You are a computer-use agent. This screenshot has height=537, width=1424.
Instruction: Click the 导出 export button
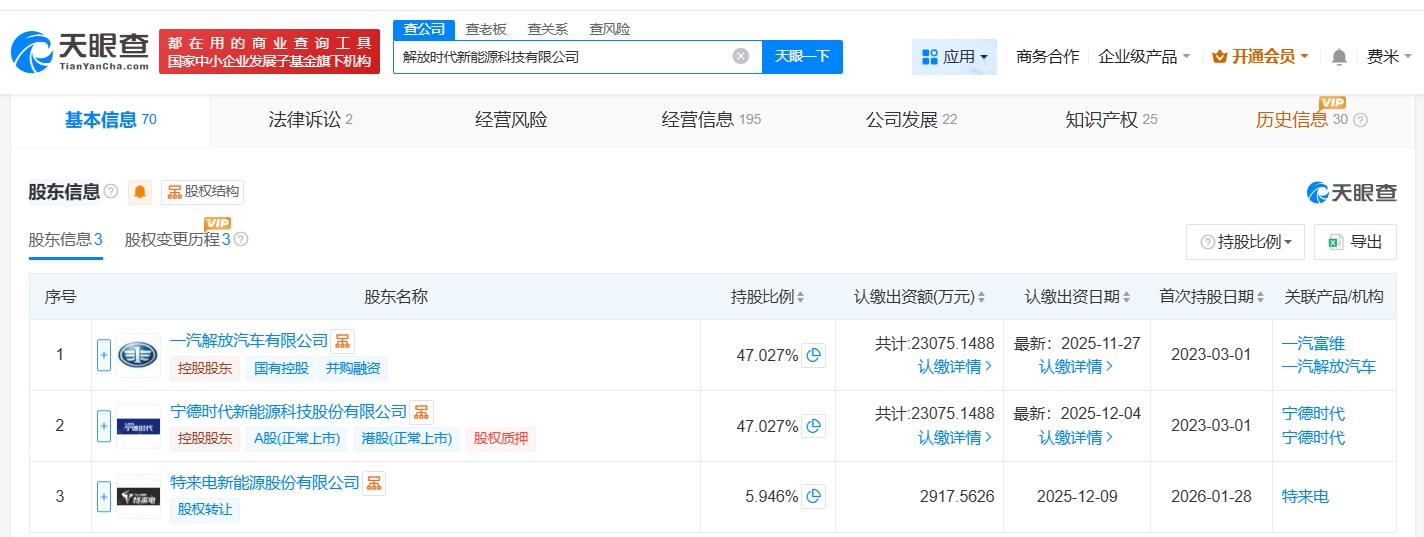1355,242
